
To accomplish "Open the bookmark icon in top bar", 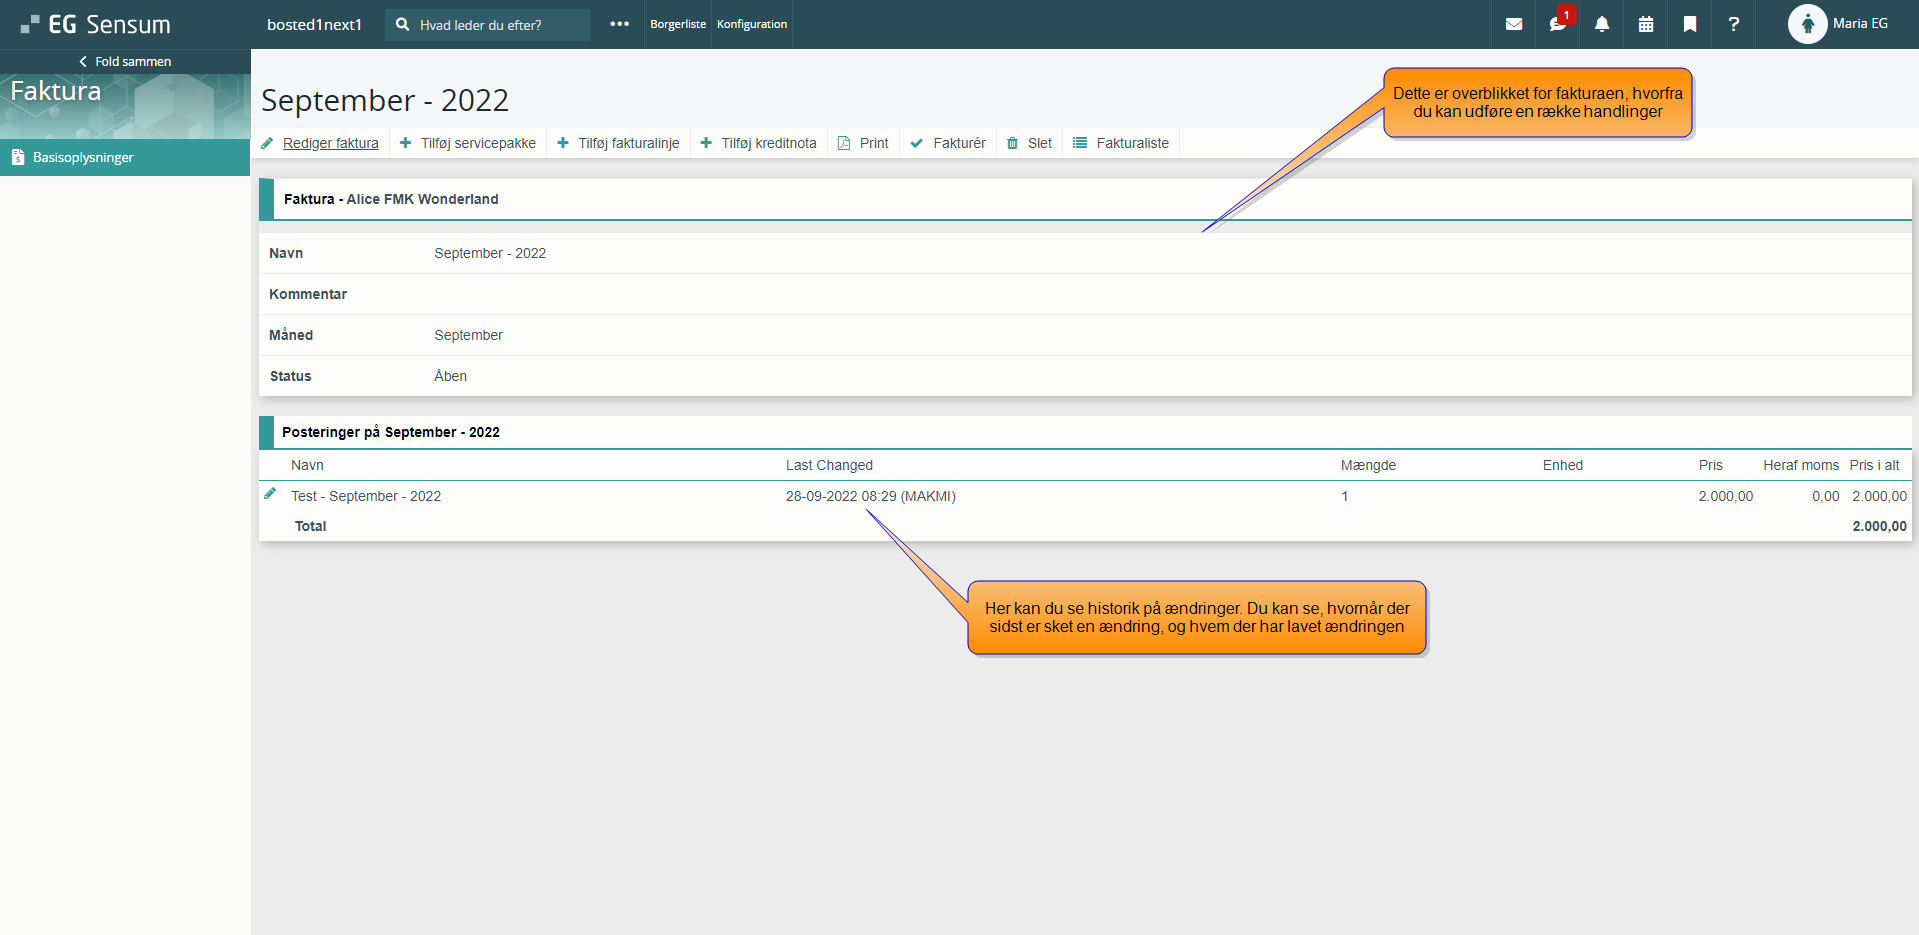I will point(1690,24).
